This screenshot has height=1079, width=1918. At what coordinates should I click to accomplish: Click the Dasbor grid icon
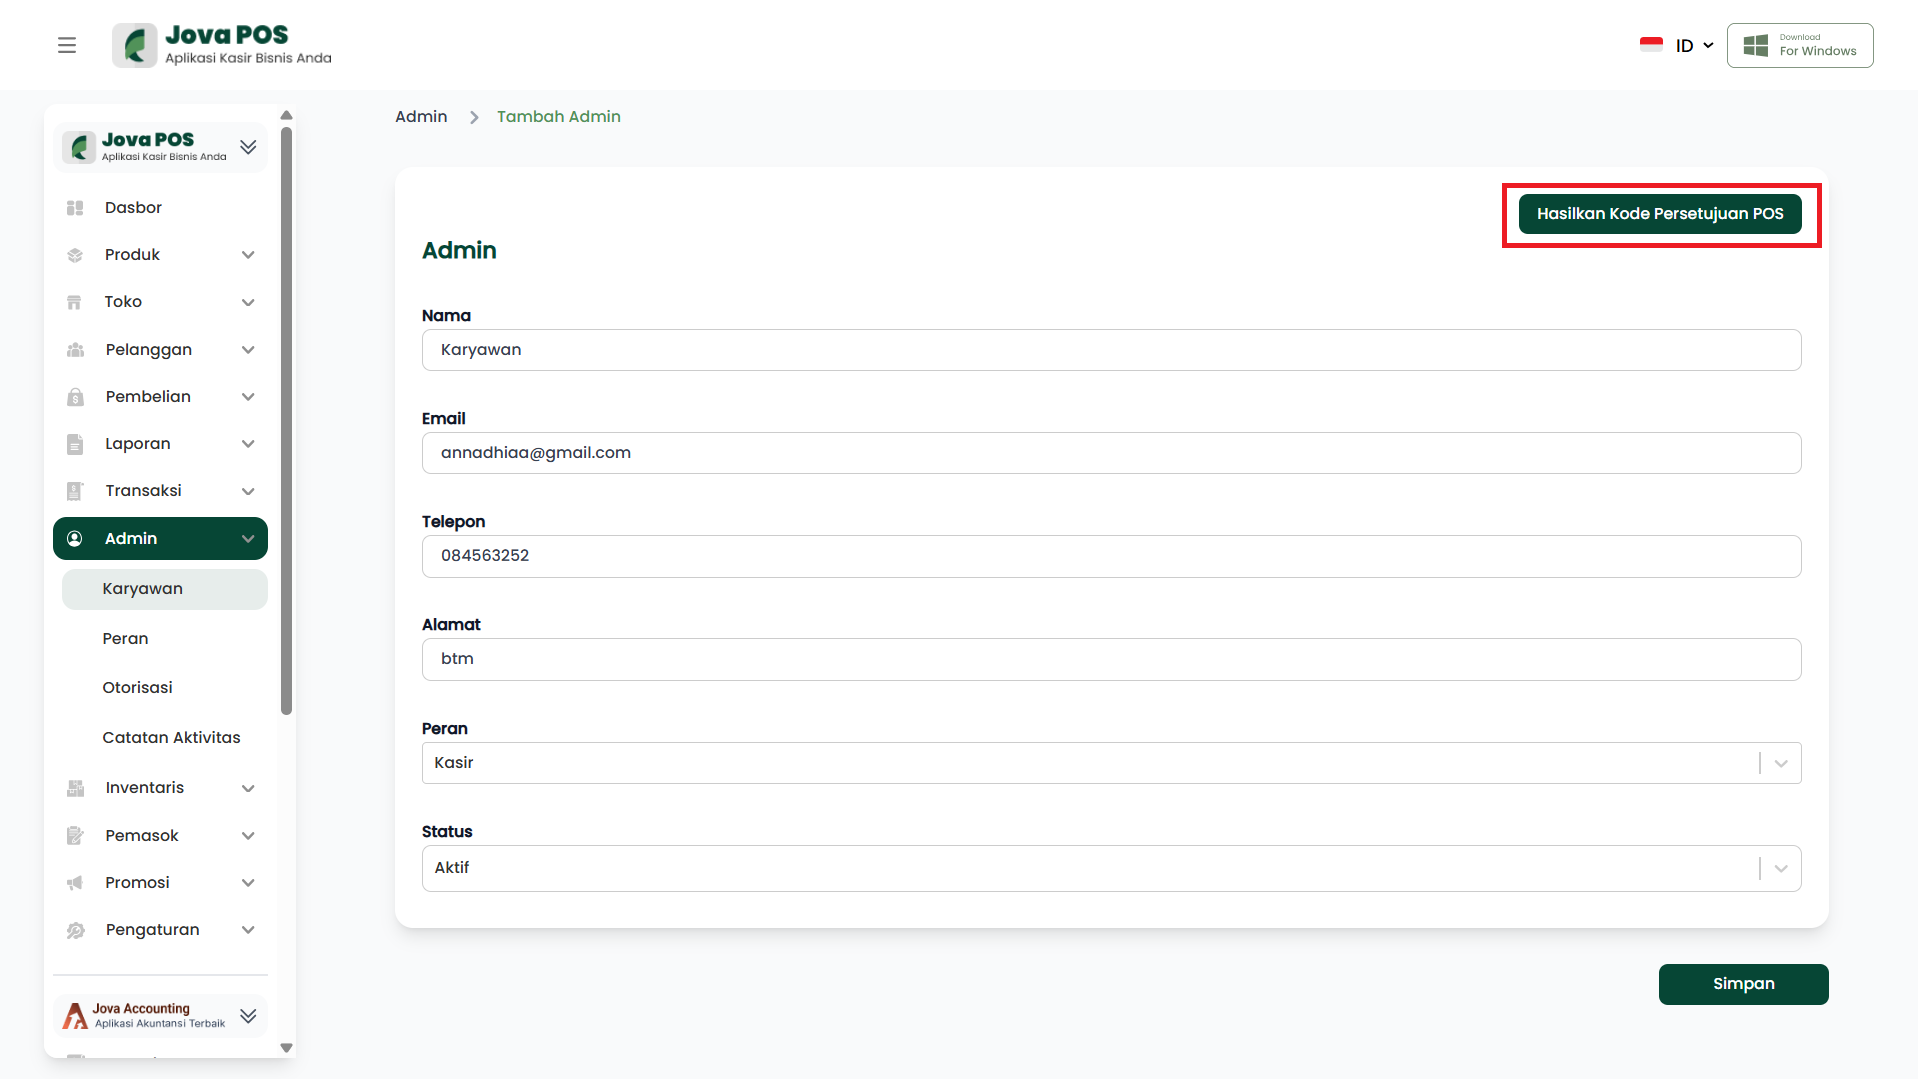click(x=75, y=208)
